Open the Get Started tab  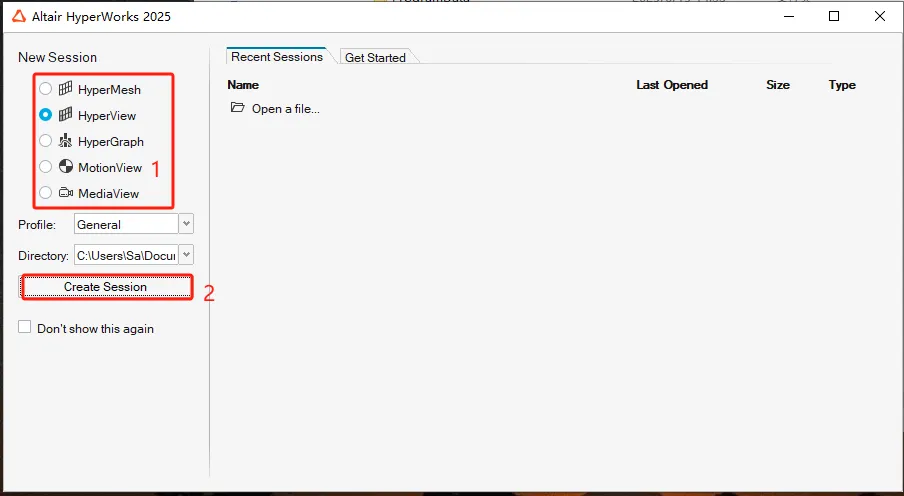point(375,57)
